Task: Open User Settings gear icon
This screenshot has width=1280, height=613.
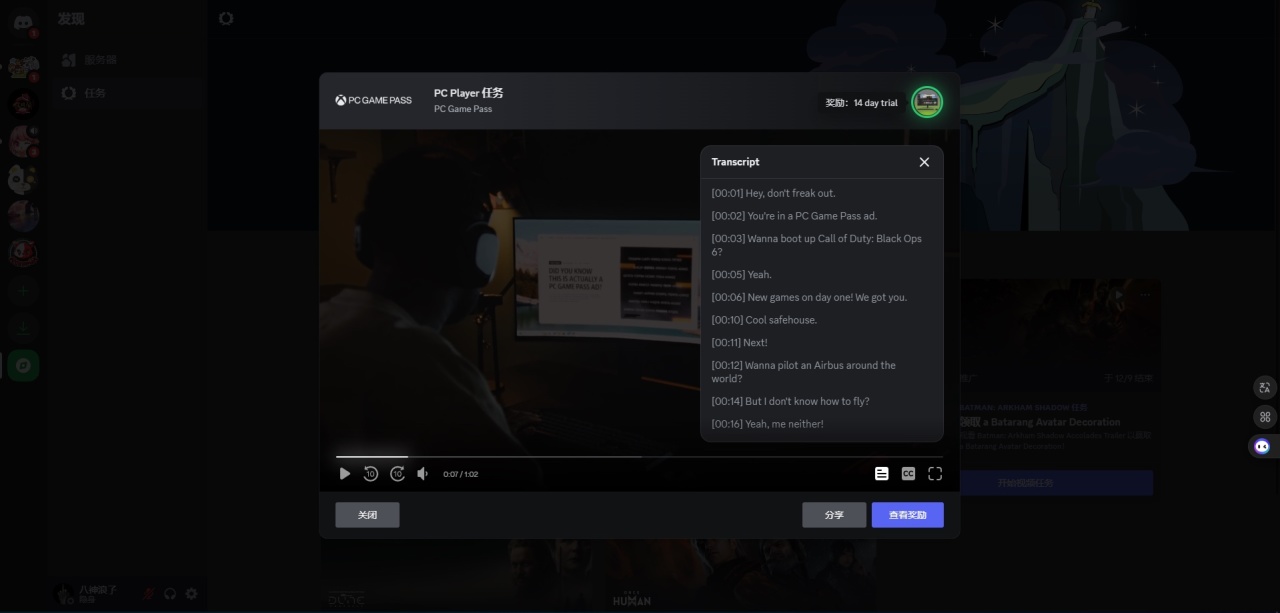Action: tap(192, 593)
